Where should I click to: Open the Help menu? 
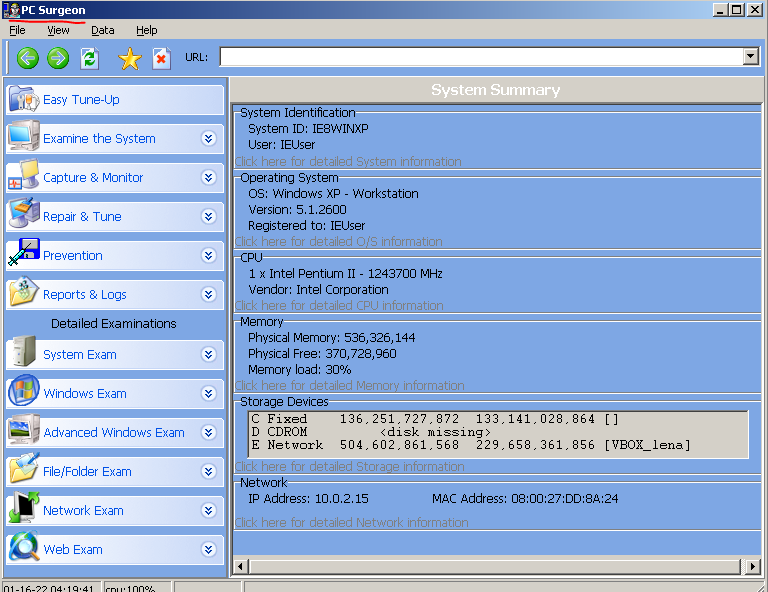[x=146, y=30]
